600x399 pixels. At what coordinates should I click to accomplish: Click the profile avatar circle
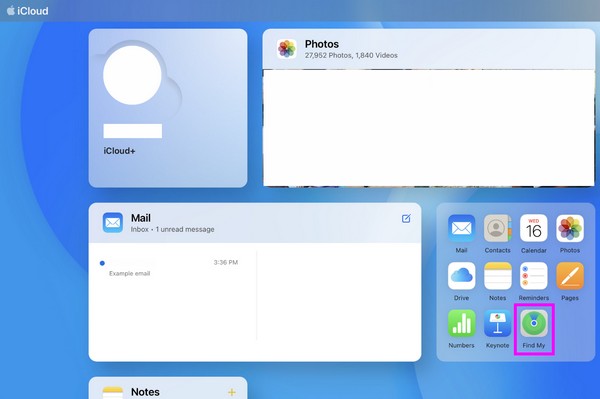pos(132,75)
